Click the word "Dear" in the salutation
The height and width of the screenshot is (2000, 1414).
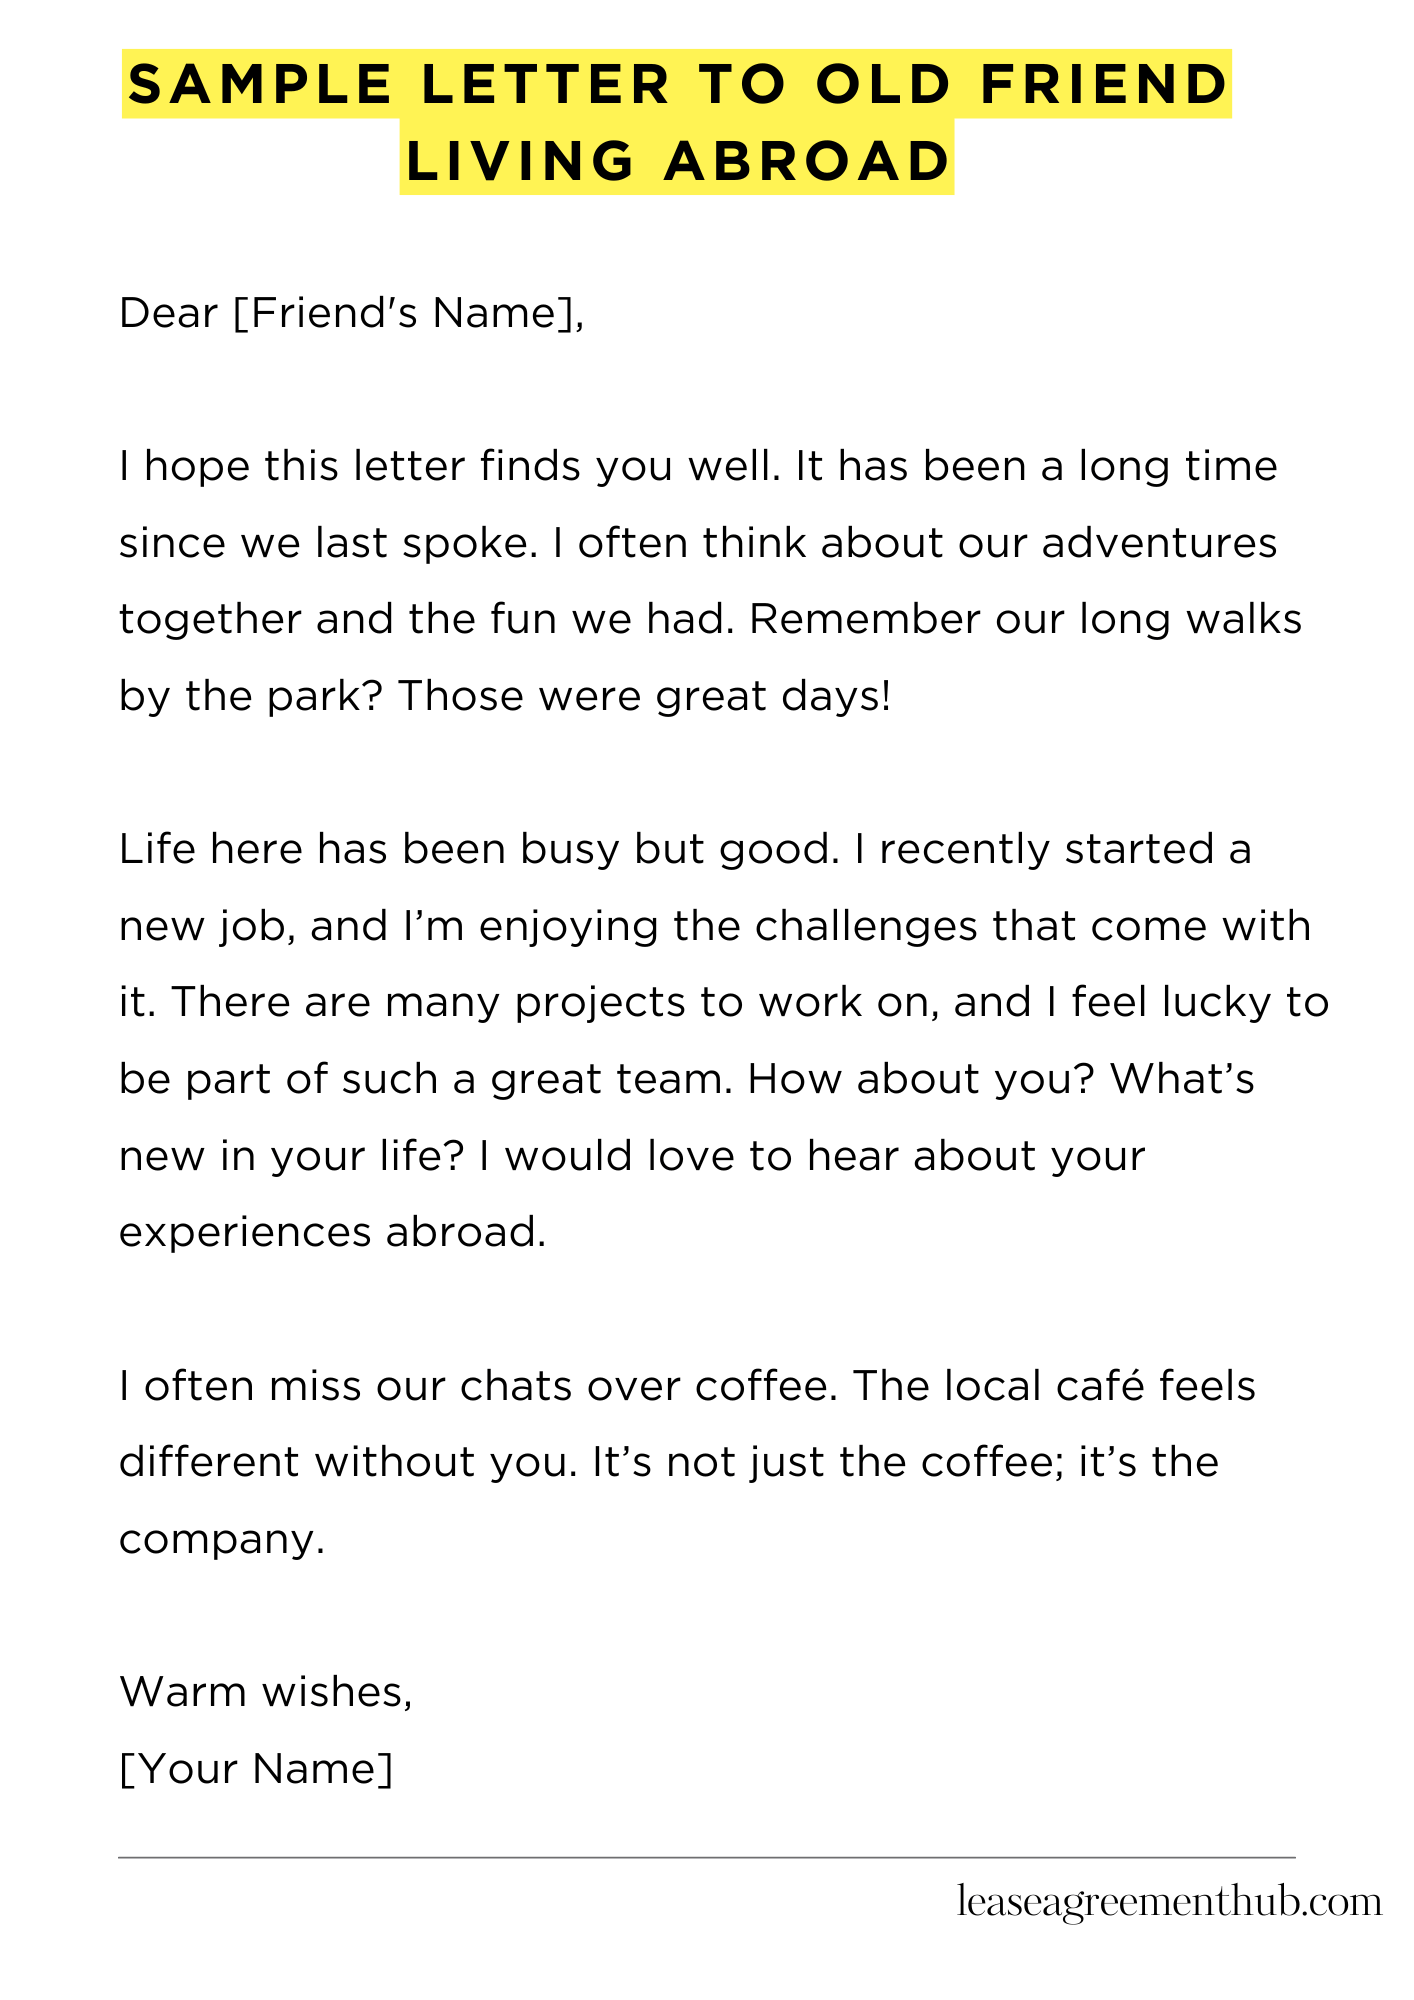[x=168, y=314]
